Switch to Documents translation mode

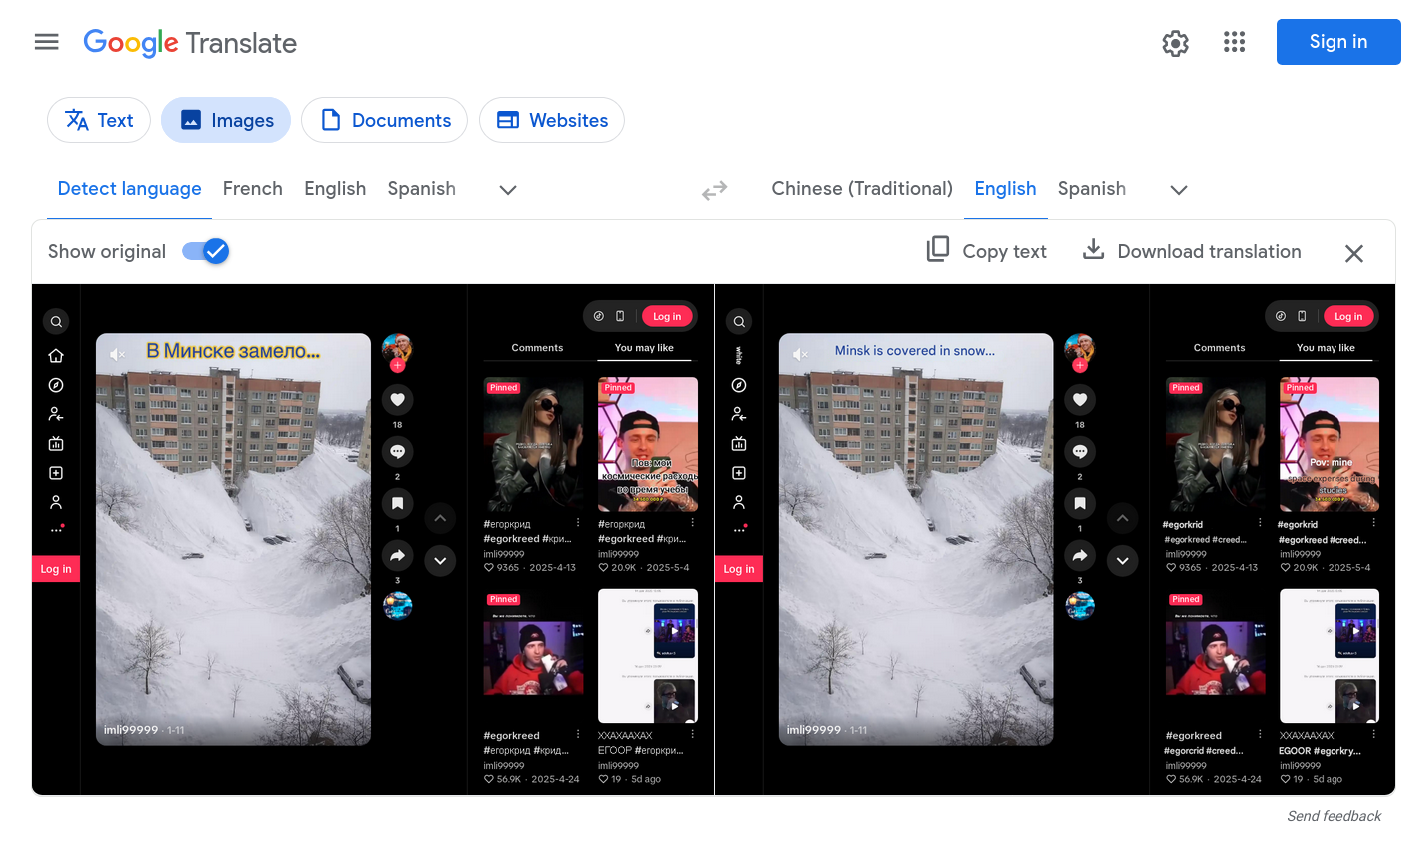384,121
